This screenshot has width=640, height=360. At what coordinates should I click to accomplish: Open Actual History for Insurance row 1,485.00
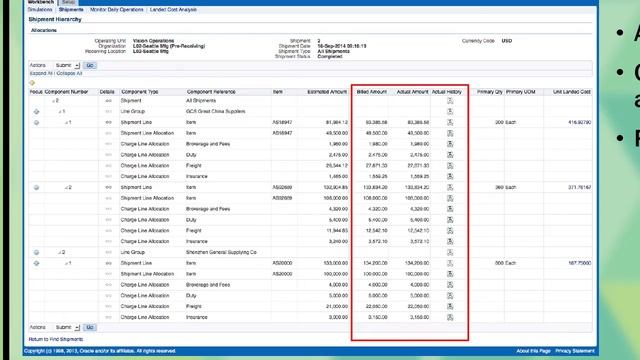coord(450,176)
